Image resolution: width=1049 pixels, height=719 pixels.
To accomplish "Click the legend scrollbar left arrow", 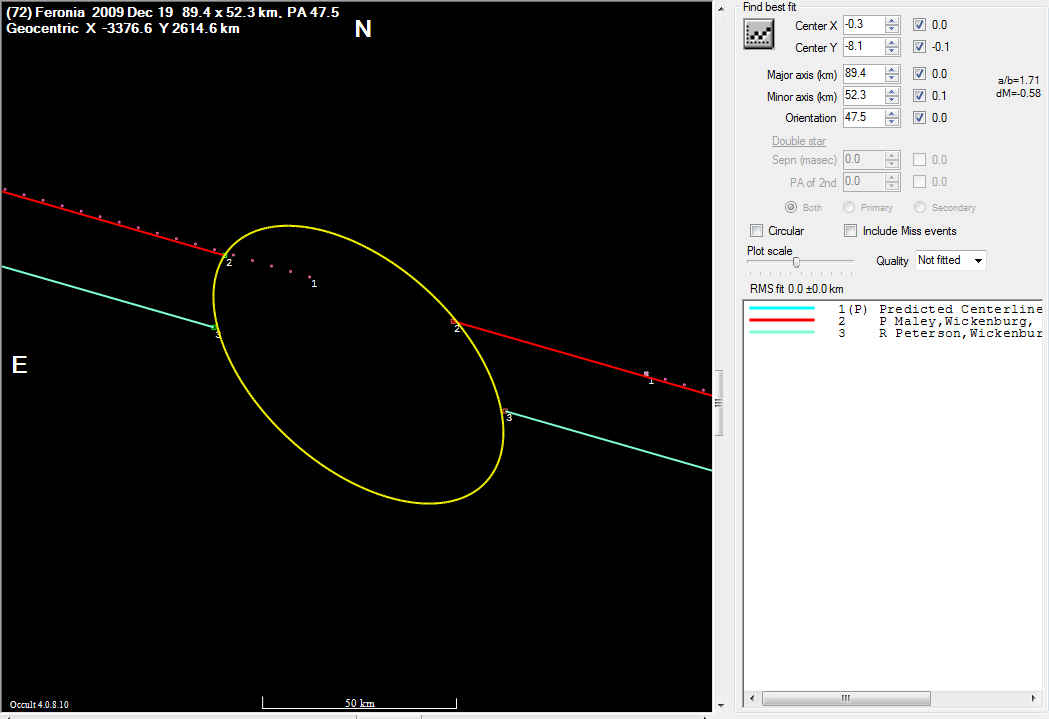I will point(752,698).
